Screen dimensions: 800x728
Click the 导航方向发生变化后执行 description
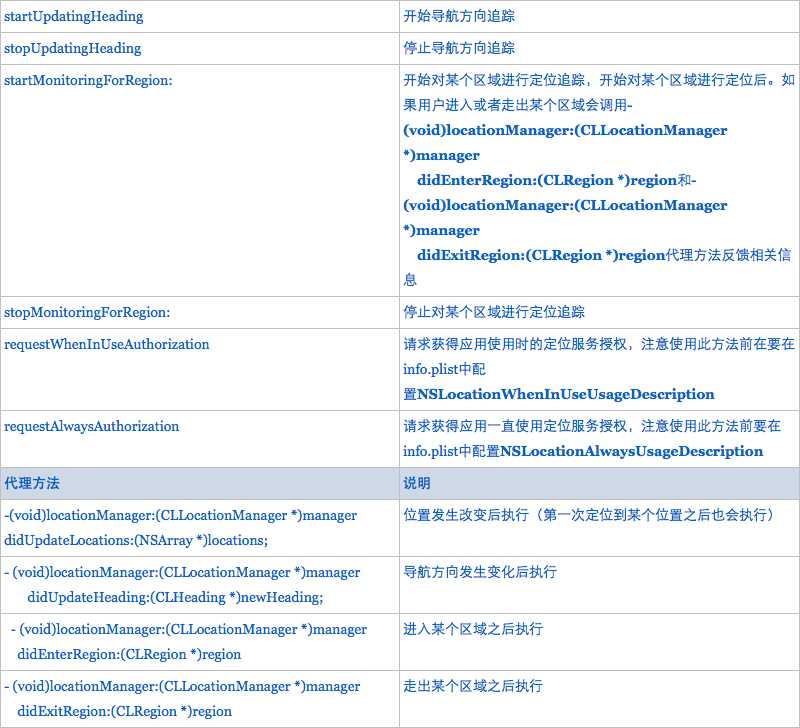click(x=480, y=572)
